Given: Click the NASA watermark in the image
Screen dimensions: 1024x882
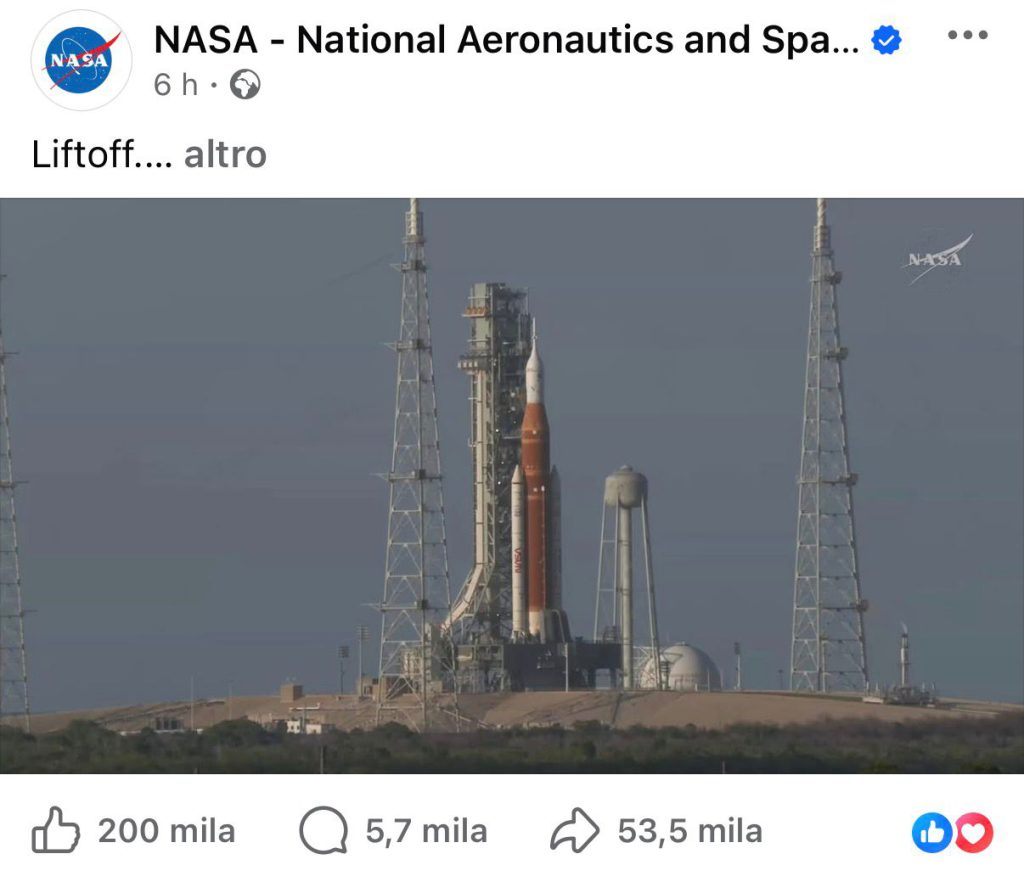Looking at the screenshot, I should (936, 260).
